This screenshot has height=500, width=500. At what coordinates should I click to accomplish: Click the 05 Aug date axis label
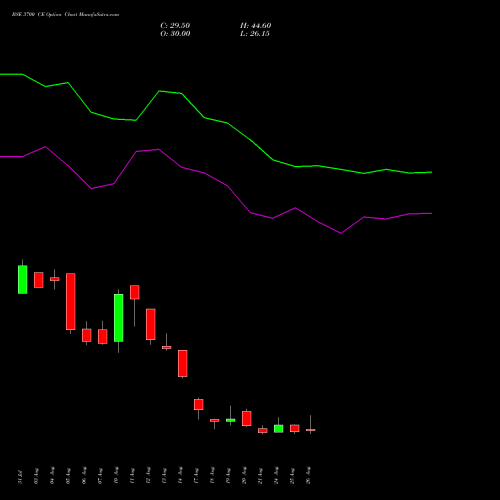tap(68, 476)
